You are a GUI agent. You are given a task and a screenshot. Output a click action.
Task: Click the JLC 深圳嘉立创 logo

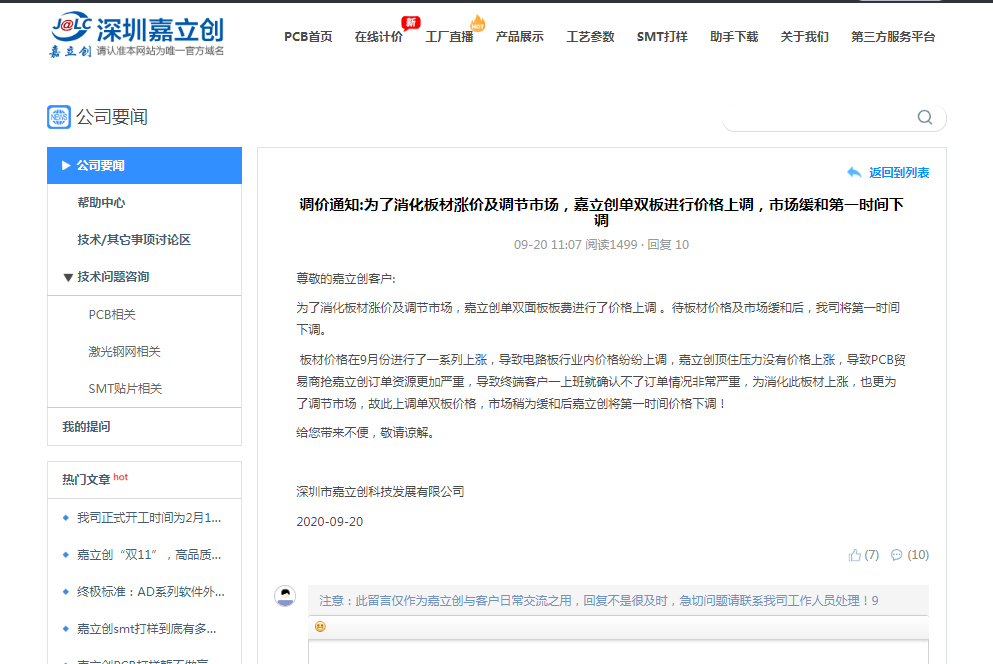click(137, 34)
